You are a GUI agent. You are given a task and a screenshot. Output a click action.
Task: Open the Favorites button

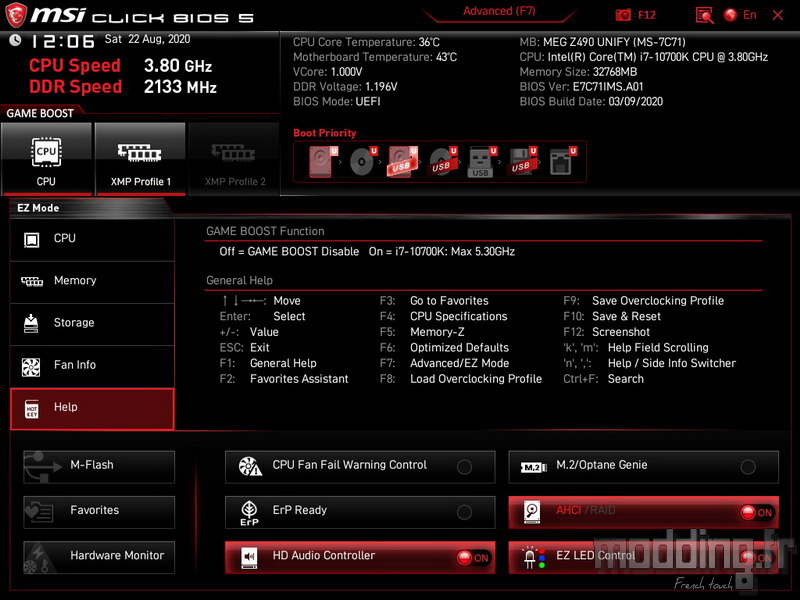point(99,512)
